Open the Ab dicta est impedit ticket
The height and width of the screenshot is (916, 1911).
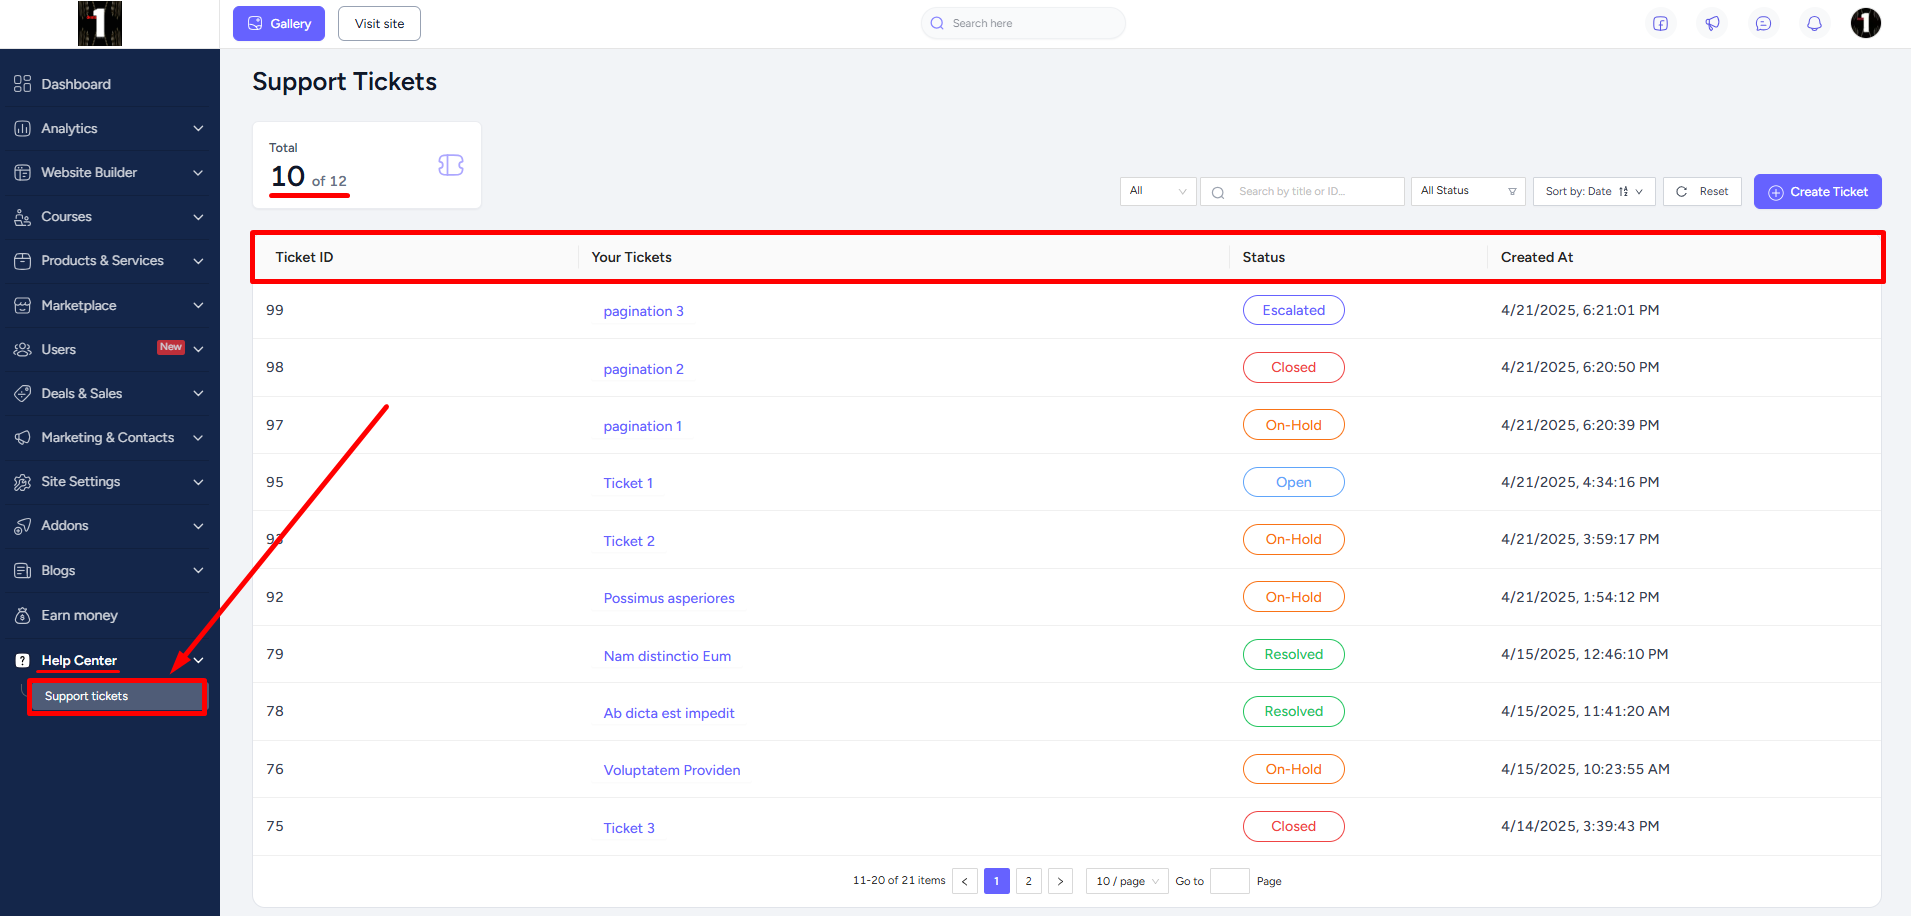669,713
